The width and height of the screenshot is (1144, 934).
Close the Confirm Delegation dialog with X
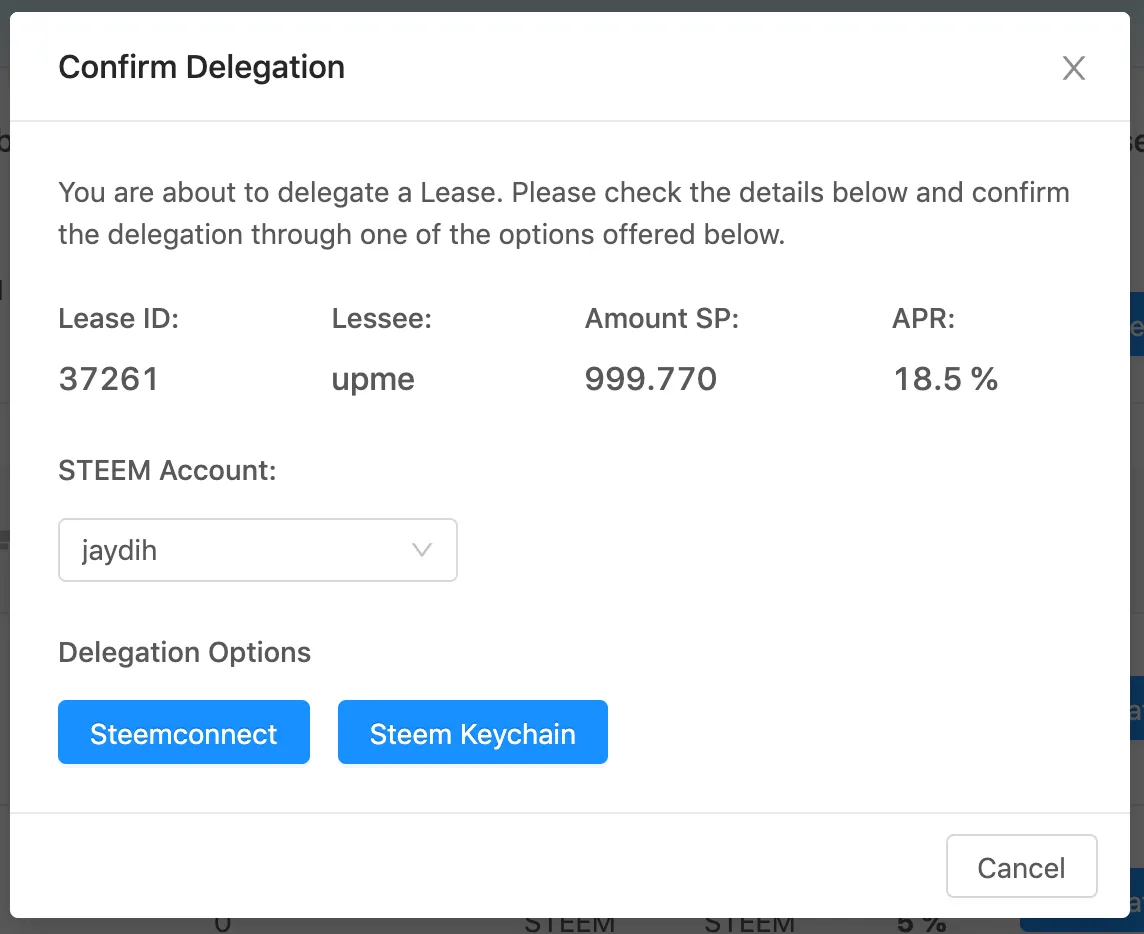[x=1073, y=68]
